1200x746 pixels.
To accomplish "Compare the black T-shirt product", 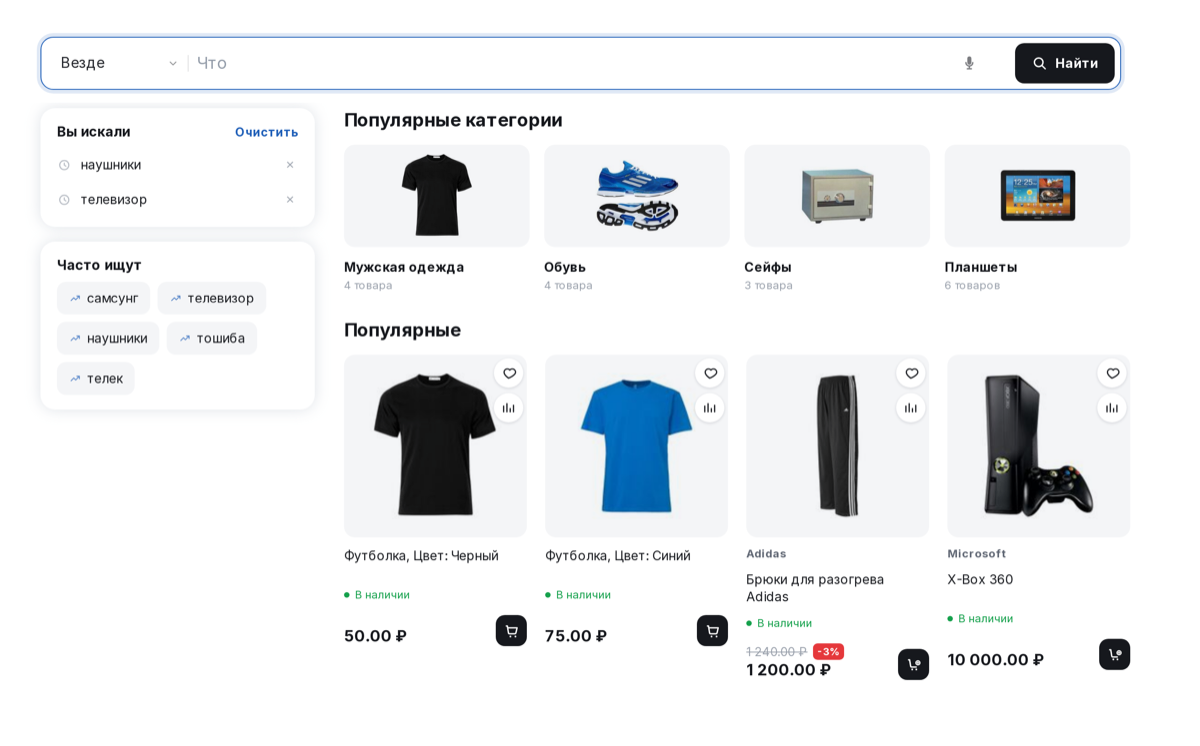I will tap(509, 408).
